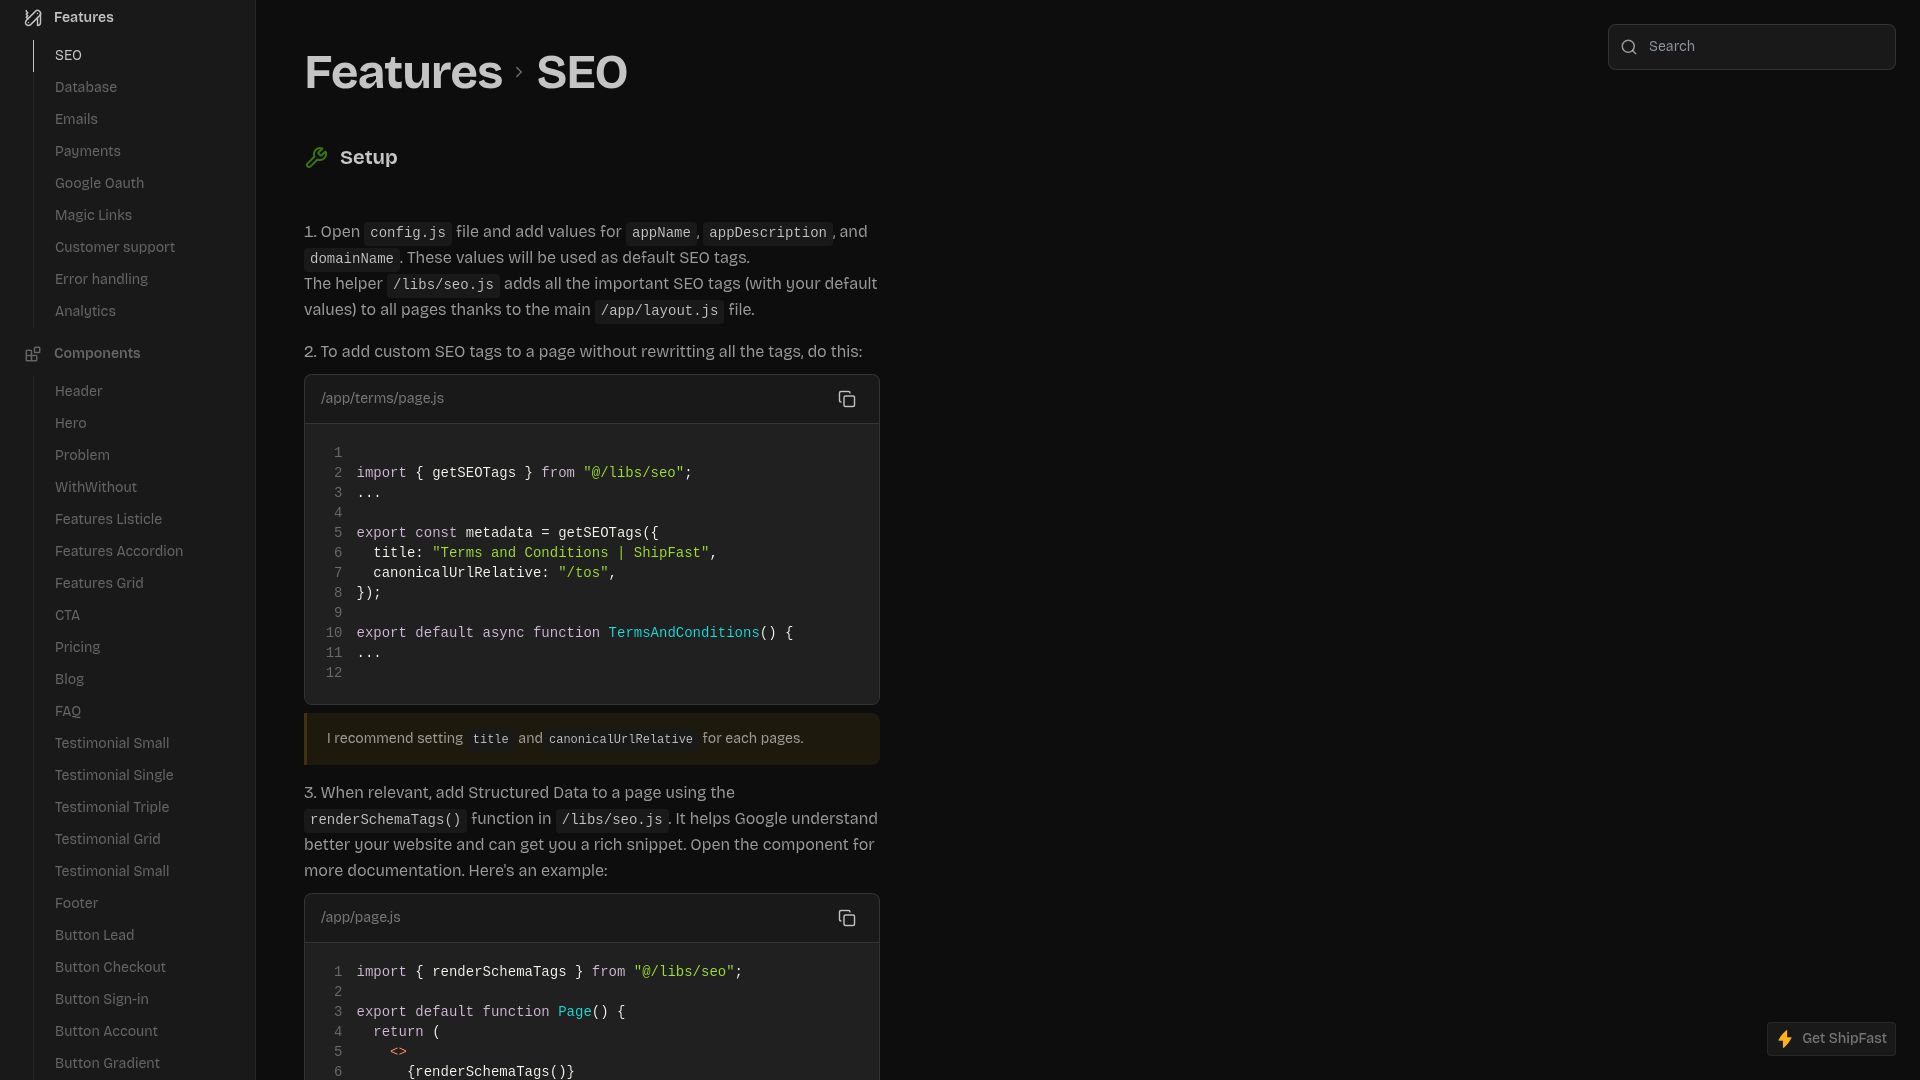Click the search magnifier icon

pos(1630,47)
